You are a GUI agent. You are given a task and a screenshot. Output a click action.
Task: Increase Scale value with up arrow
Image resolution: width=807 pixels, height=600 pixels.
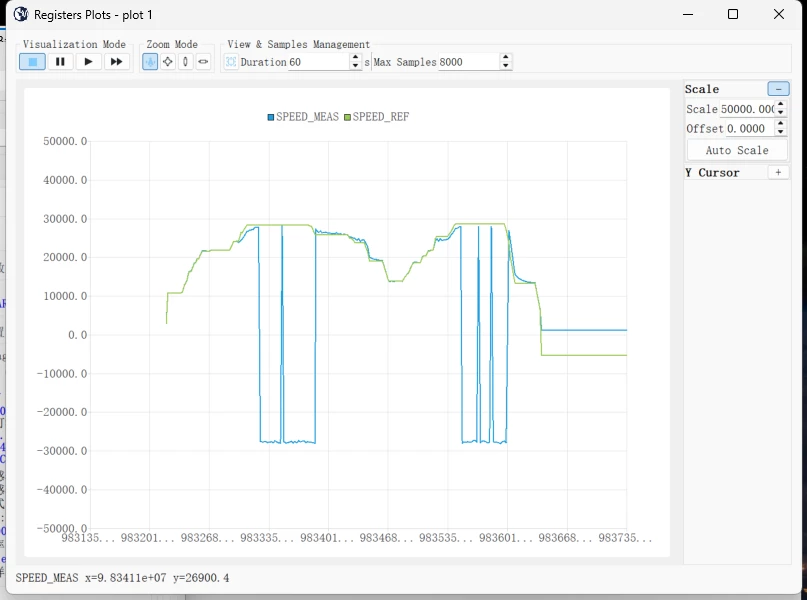[781, 105]
